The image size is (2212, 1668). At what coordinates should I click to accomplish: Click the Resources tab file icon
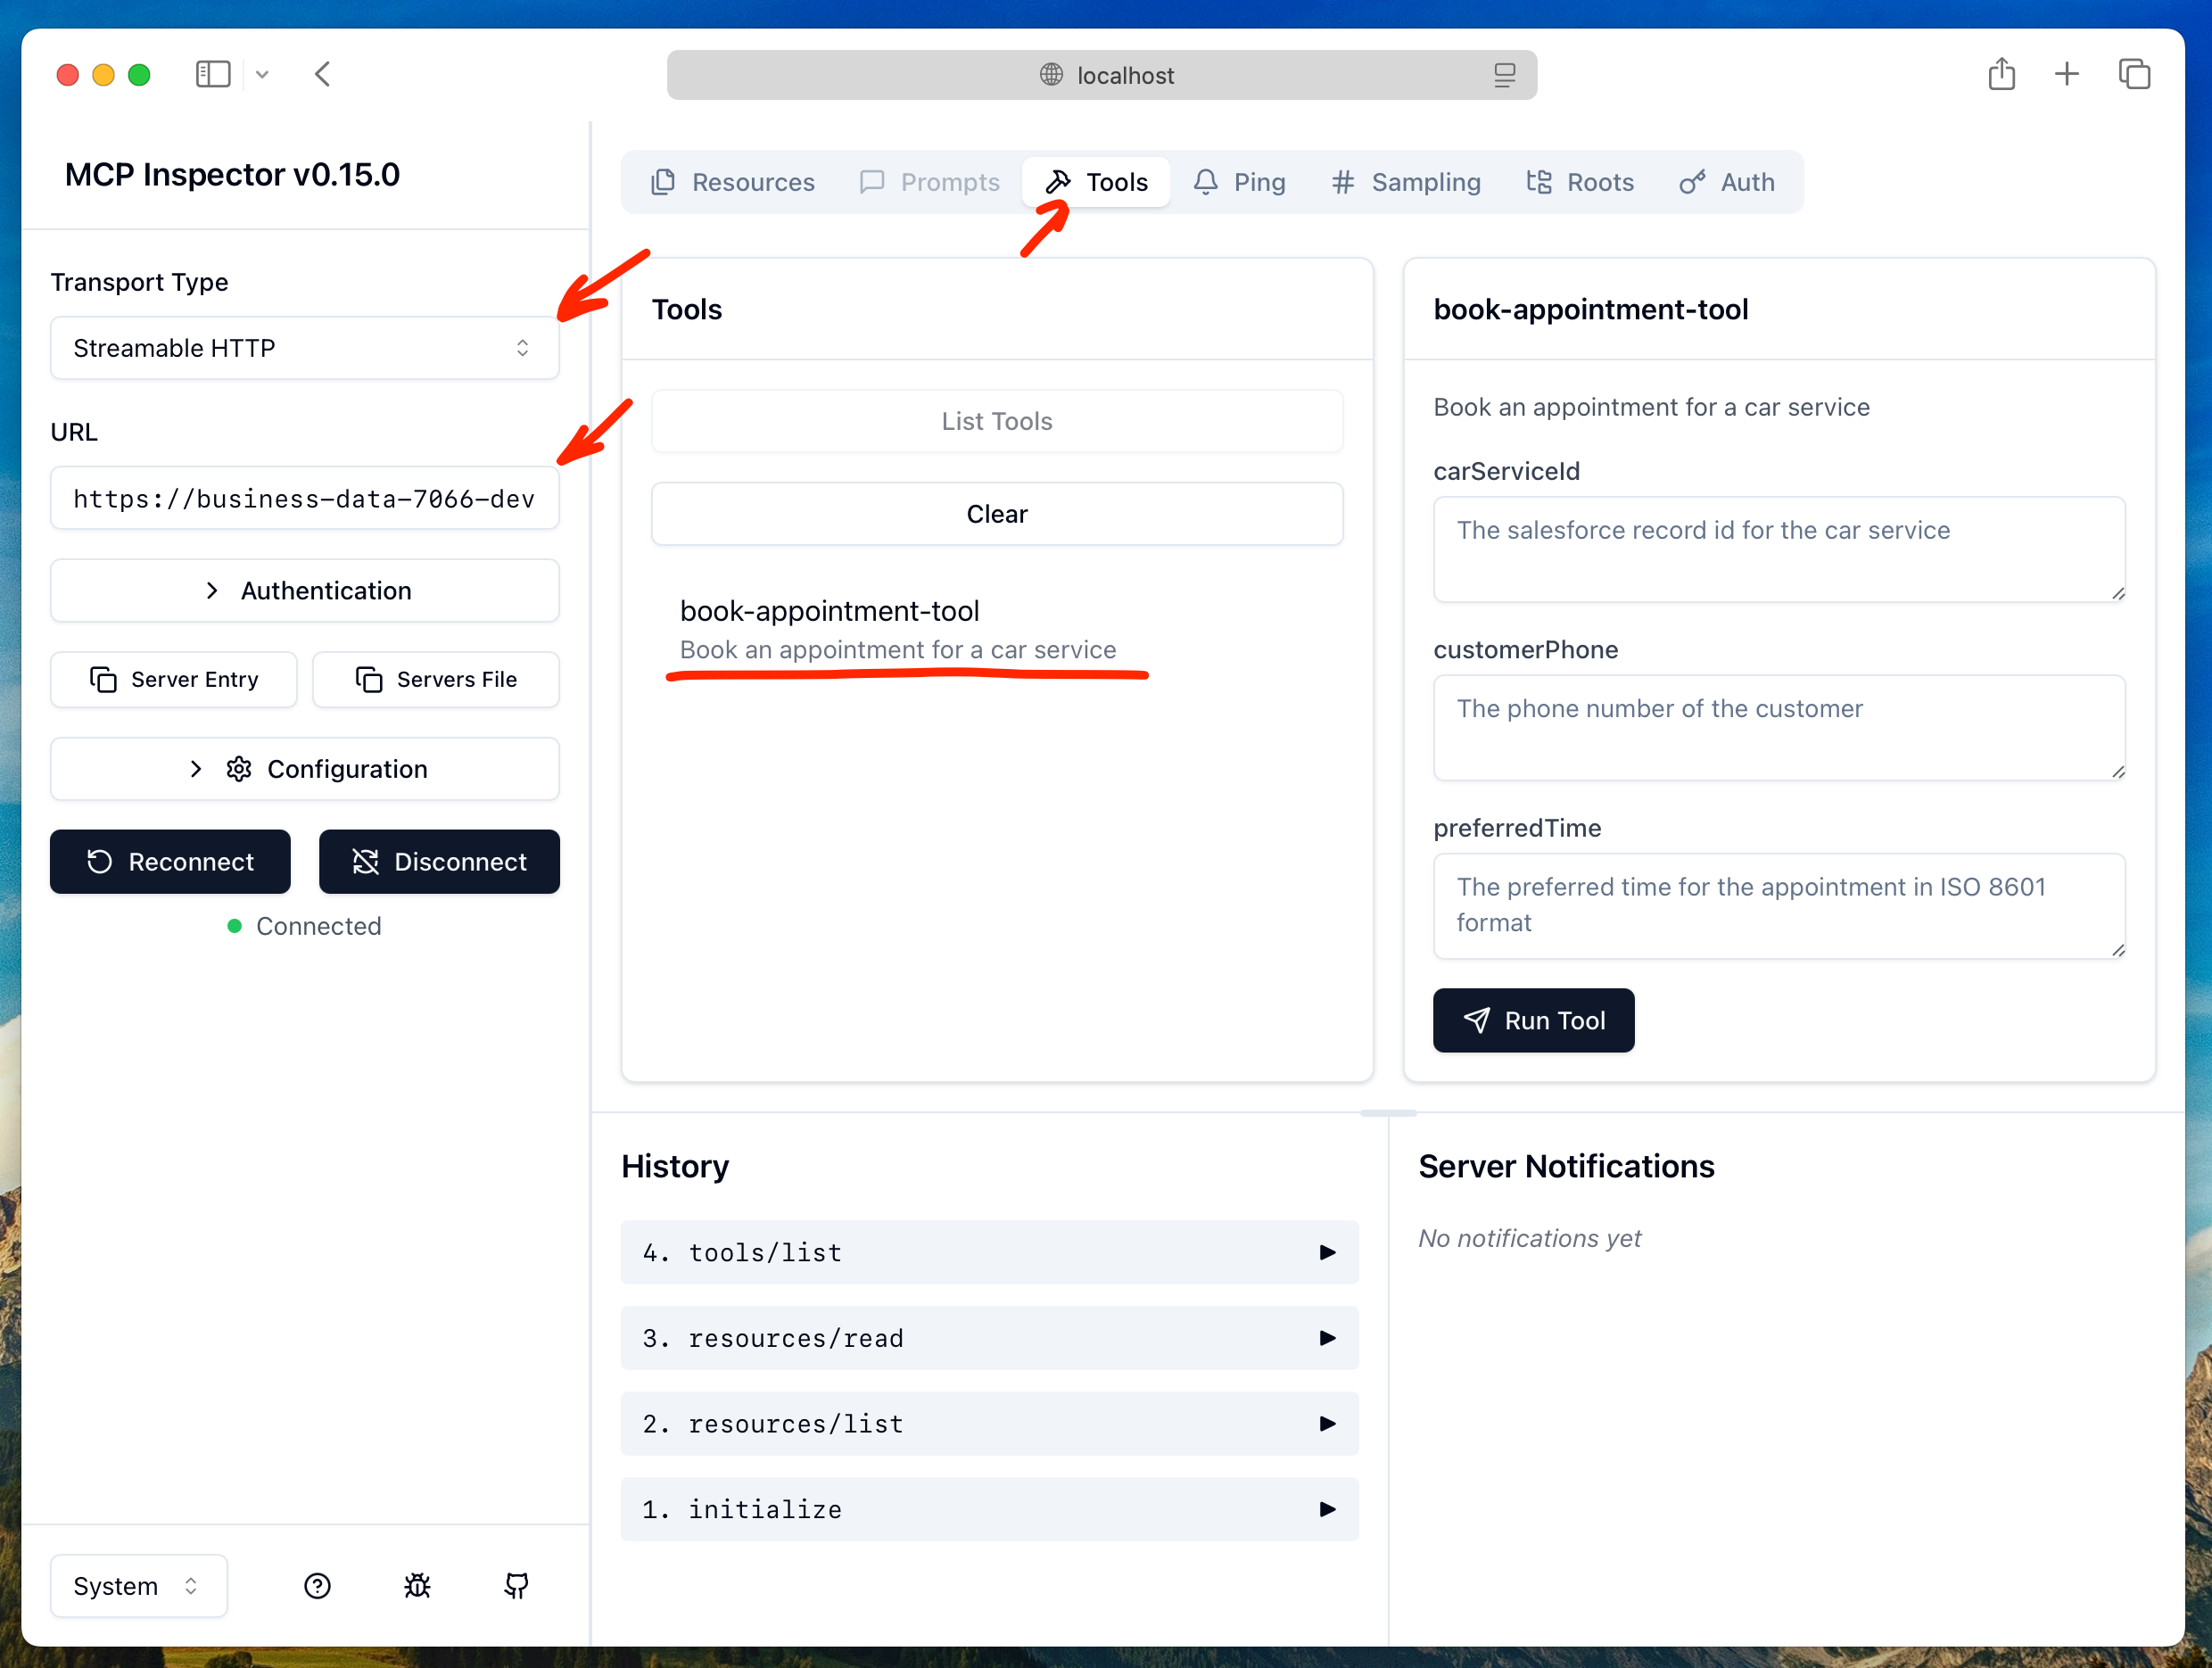coord(662,182)
